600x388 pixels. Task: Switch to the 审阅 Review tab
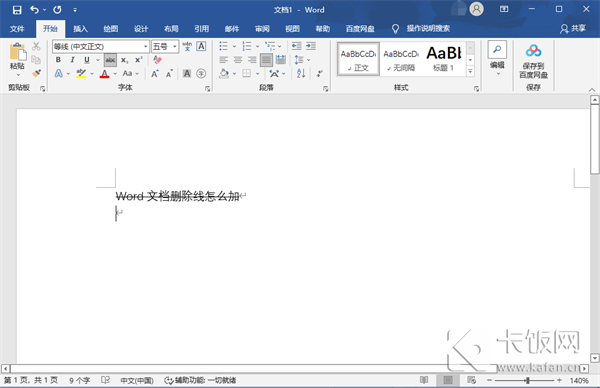point(262,29)
